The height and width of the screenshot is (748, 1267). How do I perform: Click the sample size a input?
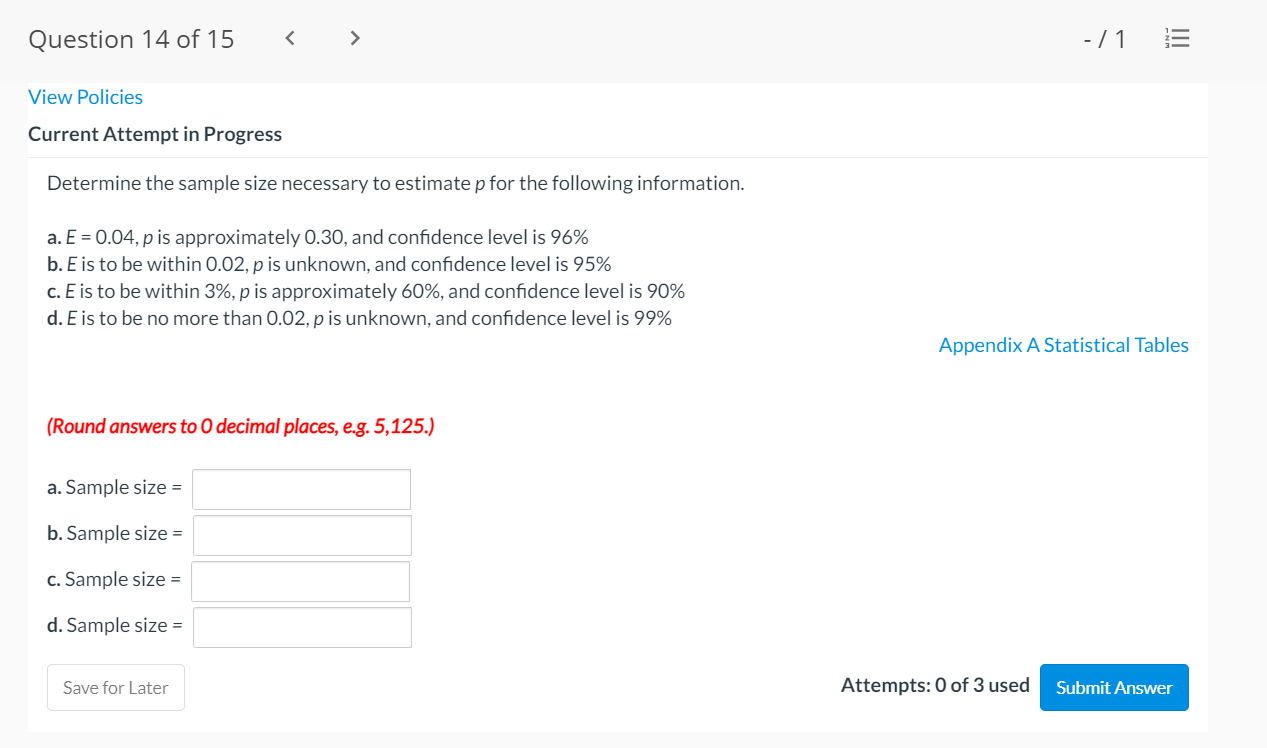point(302,489)
